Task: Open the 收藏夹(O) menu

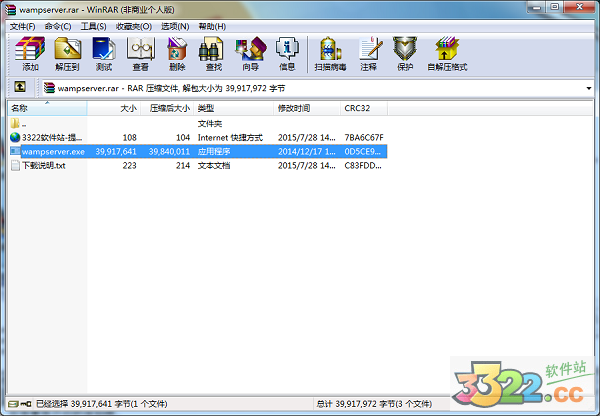Action: (x=134, y=26)
